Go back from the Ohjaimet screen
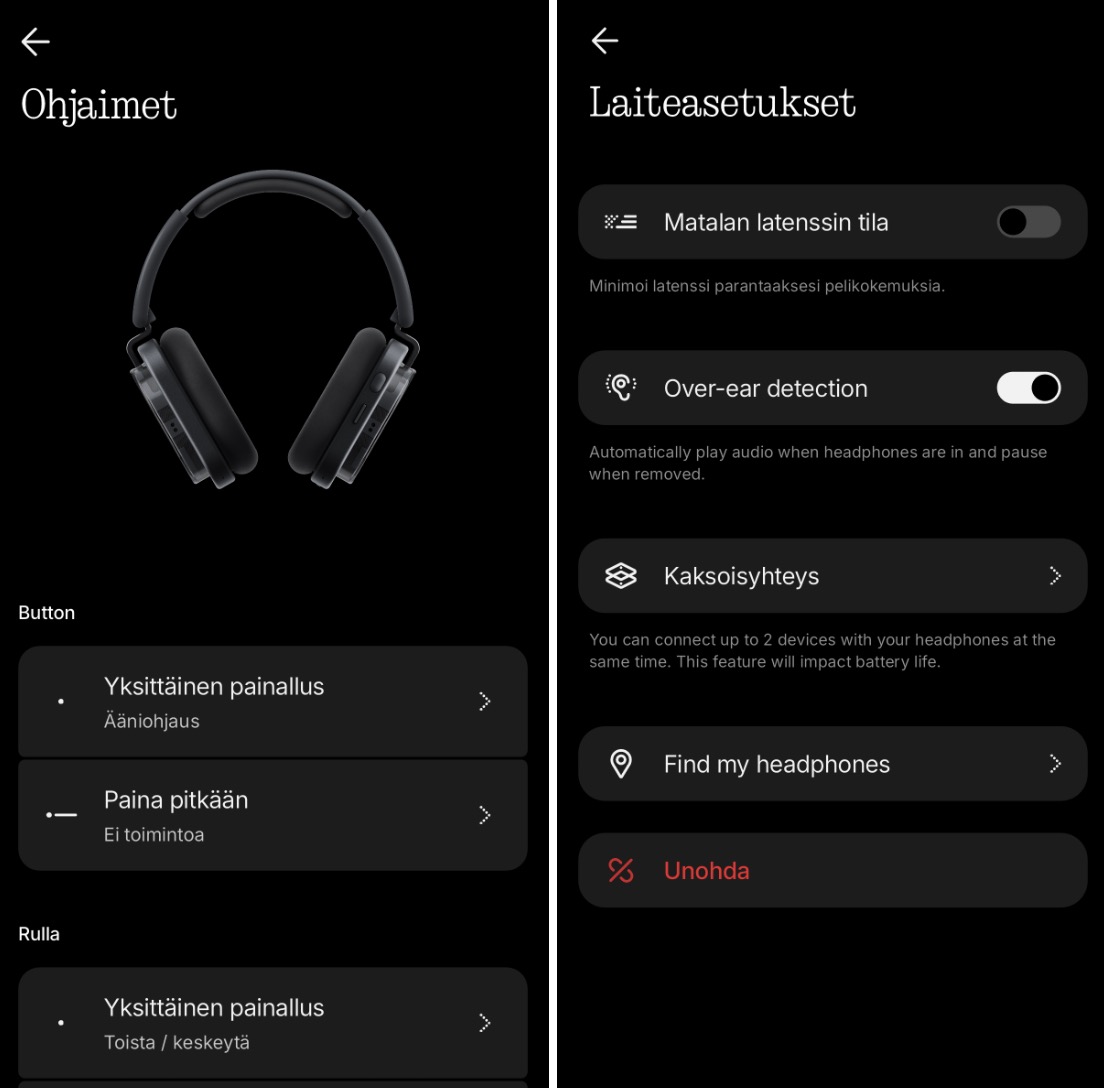This screenshot has width=1104, height=1088. click(35, 42)
